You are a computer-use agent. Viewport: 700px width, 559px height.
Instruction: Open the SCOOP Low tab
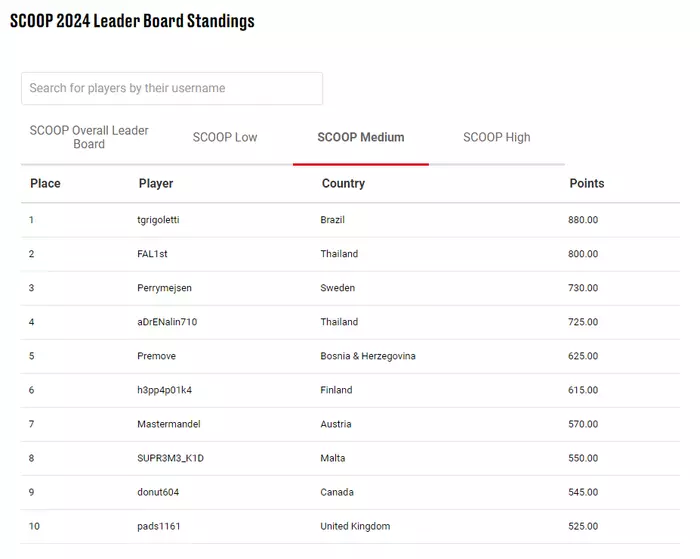pos(225,137)
